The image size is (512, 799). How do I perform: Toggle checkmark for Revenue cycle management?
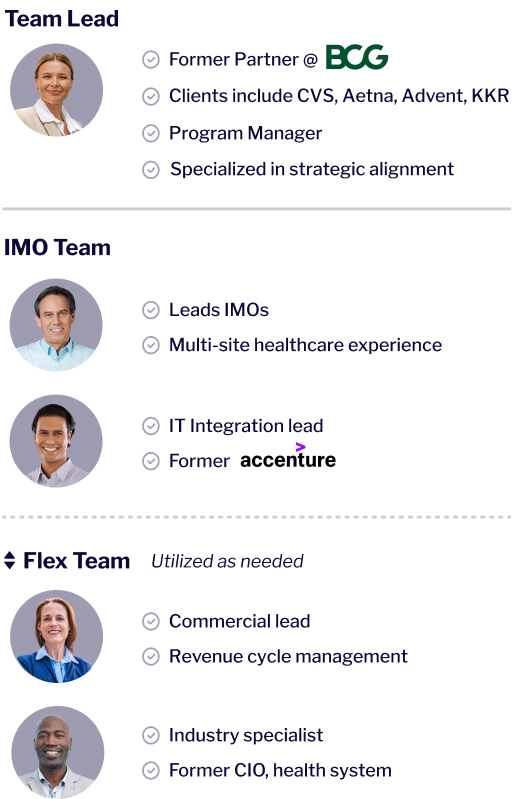pyautogui.click(x=151, y=656)
